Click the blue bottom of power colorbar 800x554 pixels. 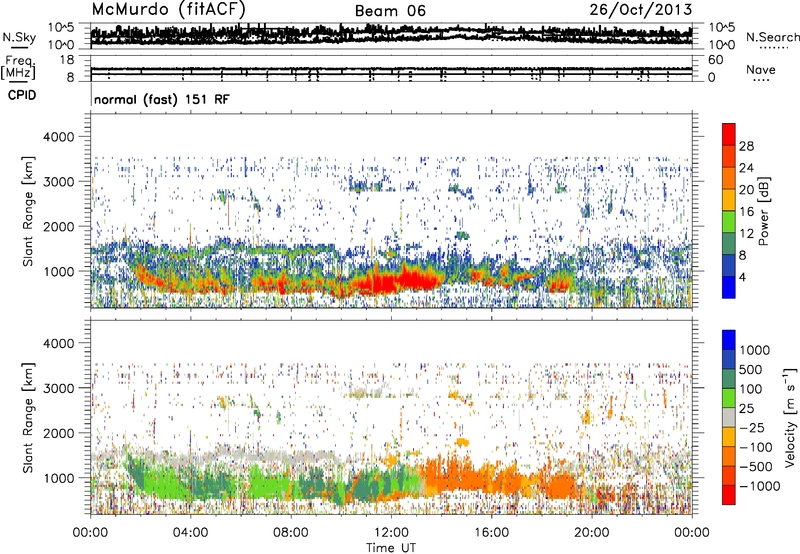729,287
